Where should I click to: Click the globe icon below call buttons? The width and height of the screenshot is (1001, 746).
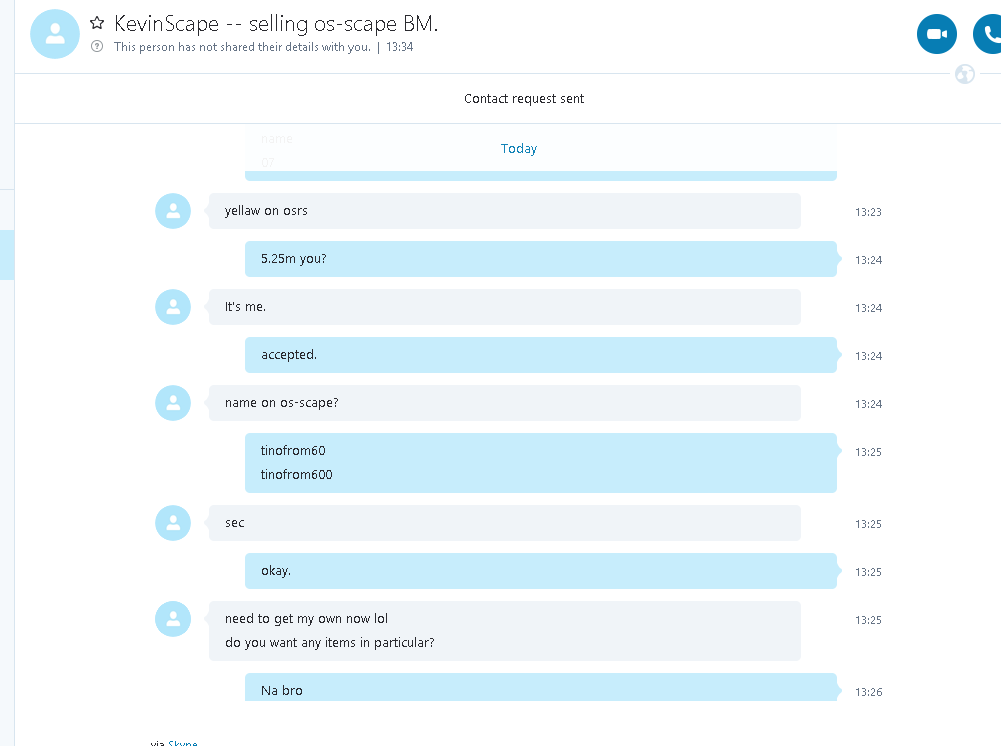[964, 74]
